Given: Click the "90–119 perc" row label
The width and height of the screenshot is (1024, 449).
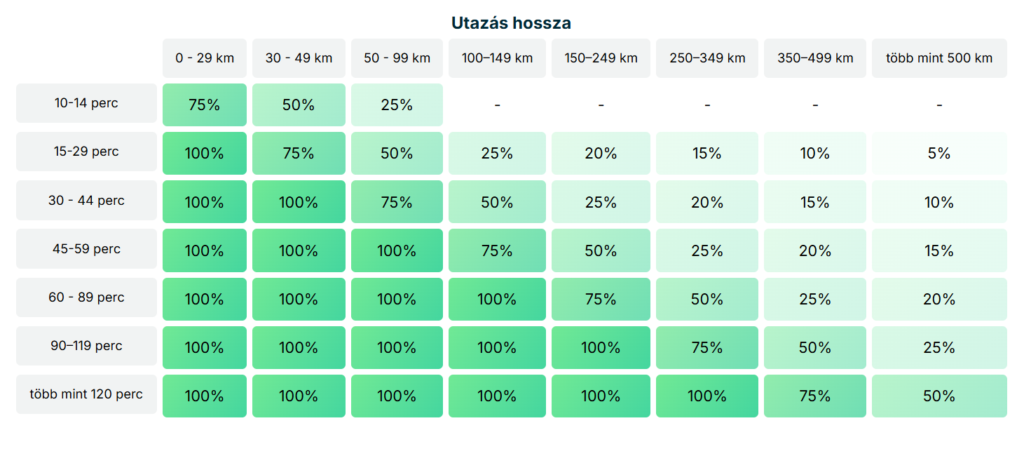Looking at the screenshot, I should [x=87, y=346].
